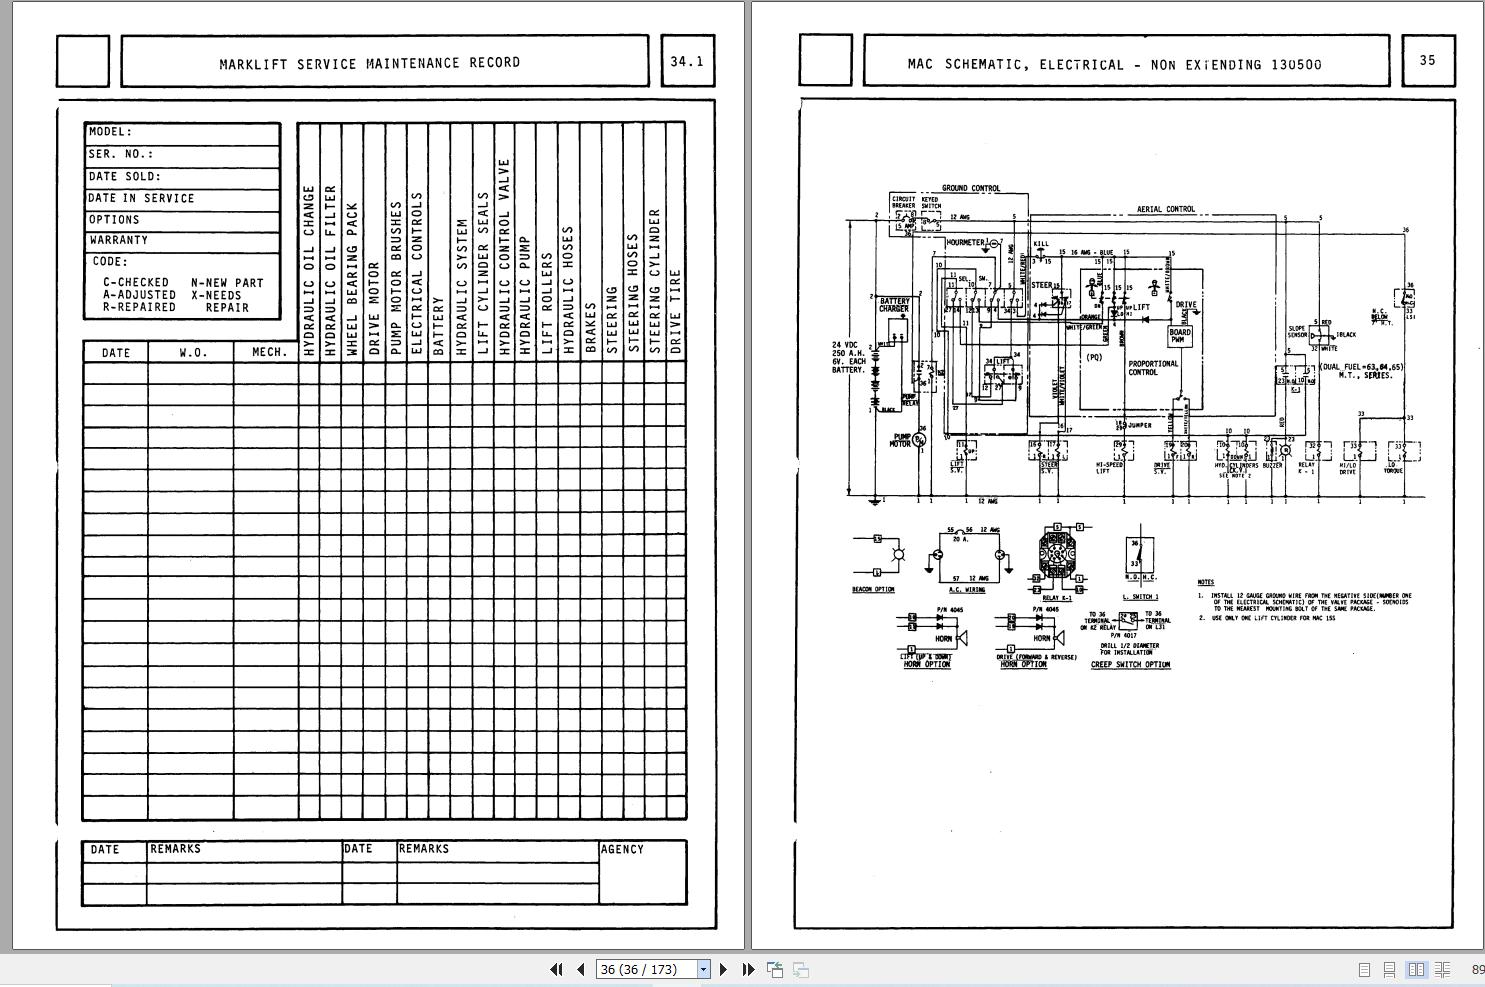Viewport: 1485px width, 987px height.
Task: Click the SER. NO.: field
Action: [182, 155]
